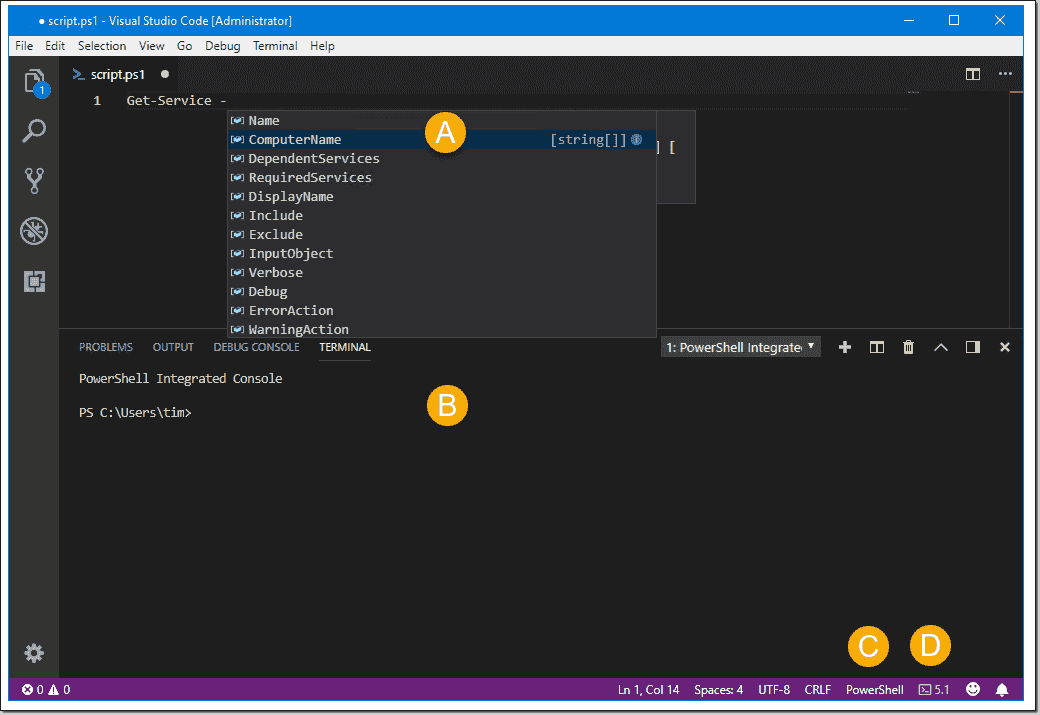Choose the Debug parameter in the suggestion list

pos(442,292)
